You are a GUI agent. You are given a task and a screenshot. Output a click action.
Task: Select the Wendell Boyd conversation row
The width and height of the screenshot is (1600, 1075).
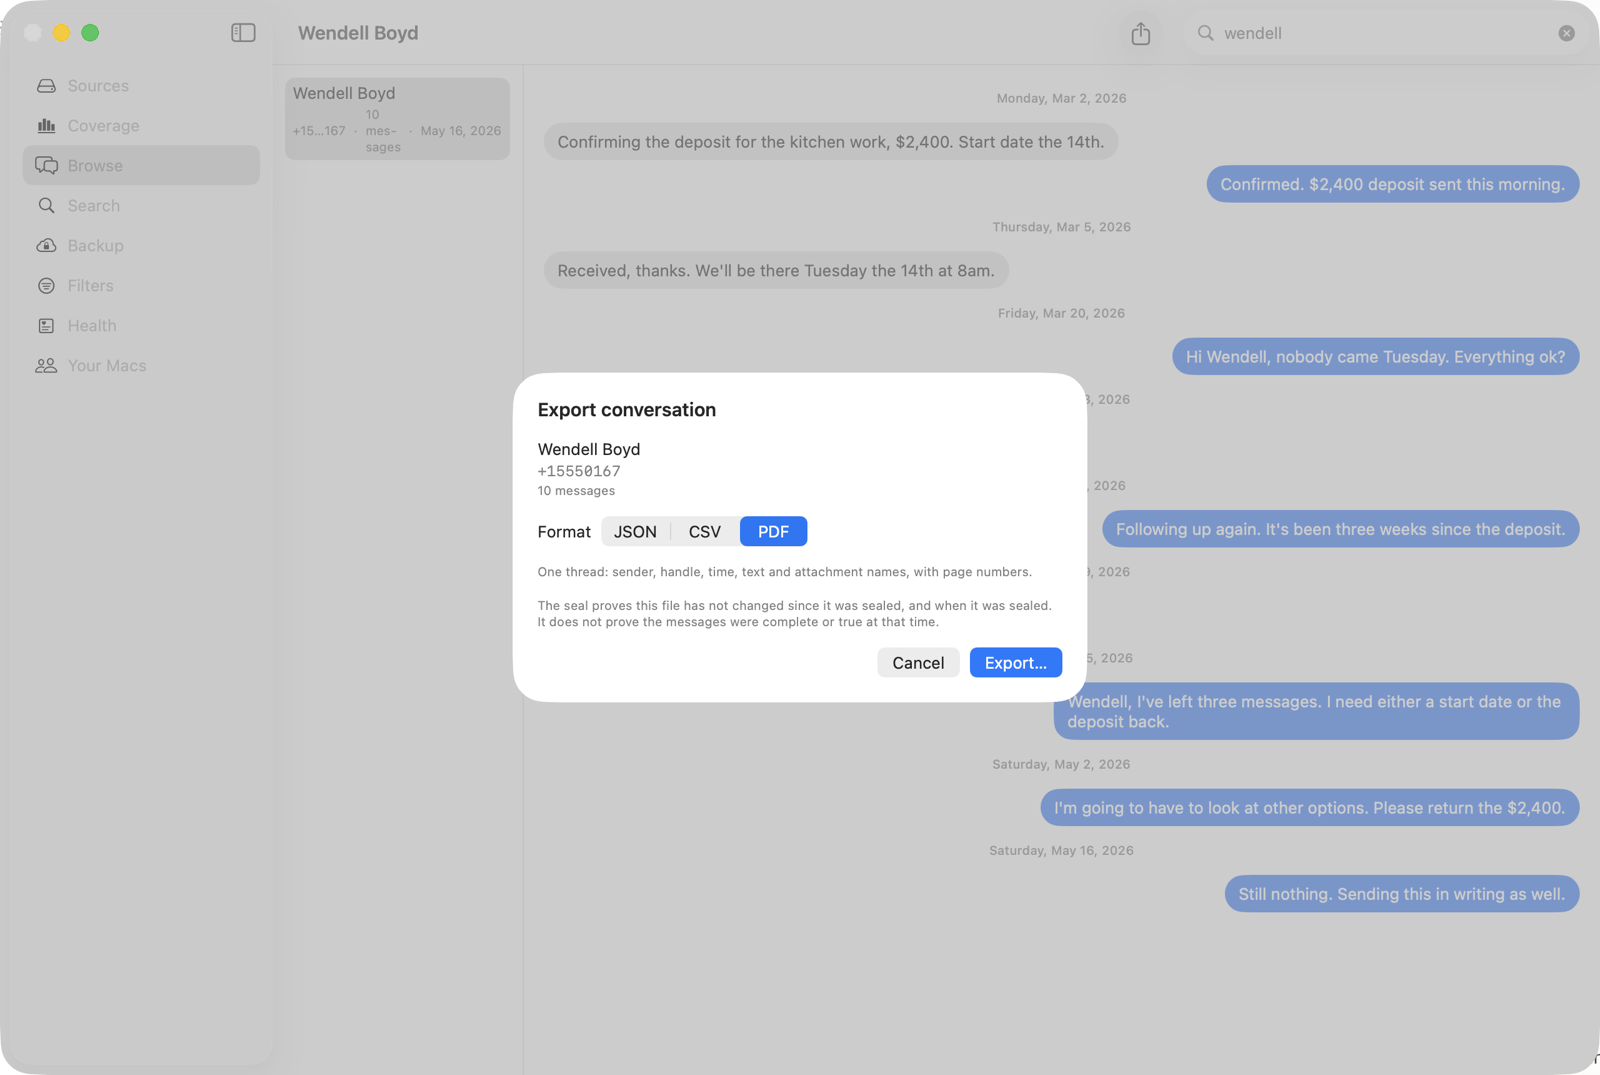coord(397,119)
